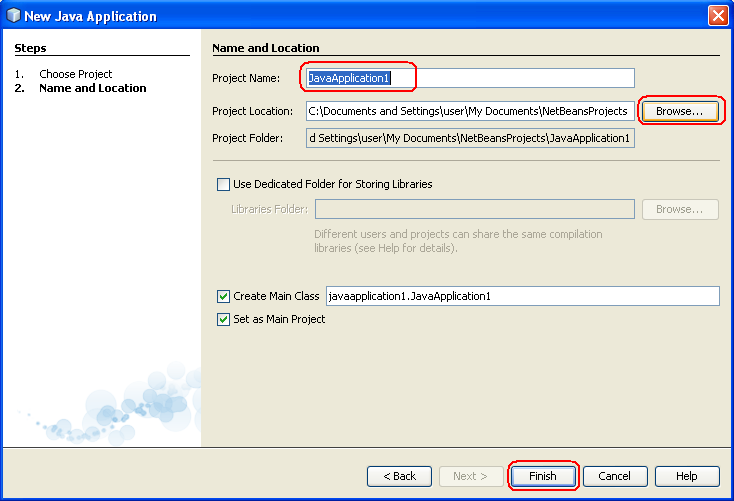Uncheck the Set as Main Project checkbox
This screenshot has width=734, height=501.
tap(223, 319)
